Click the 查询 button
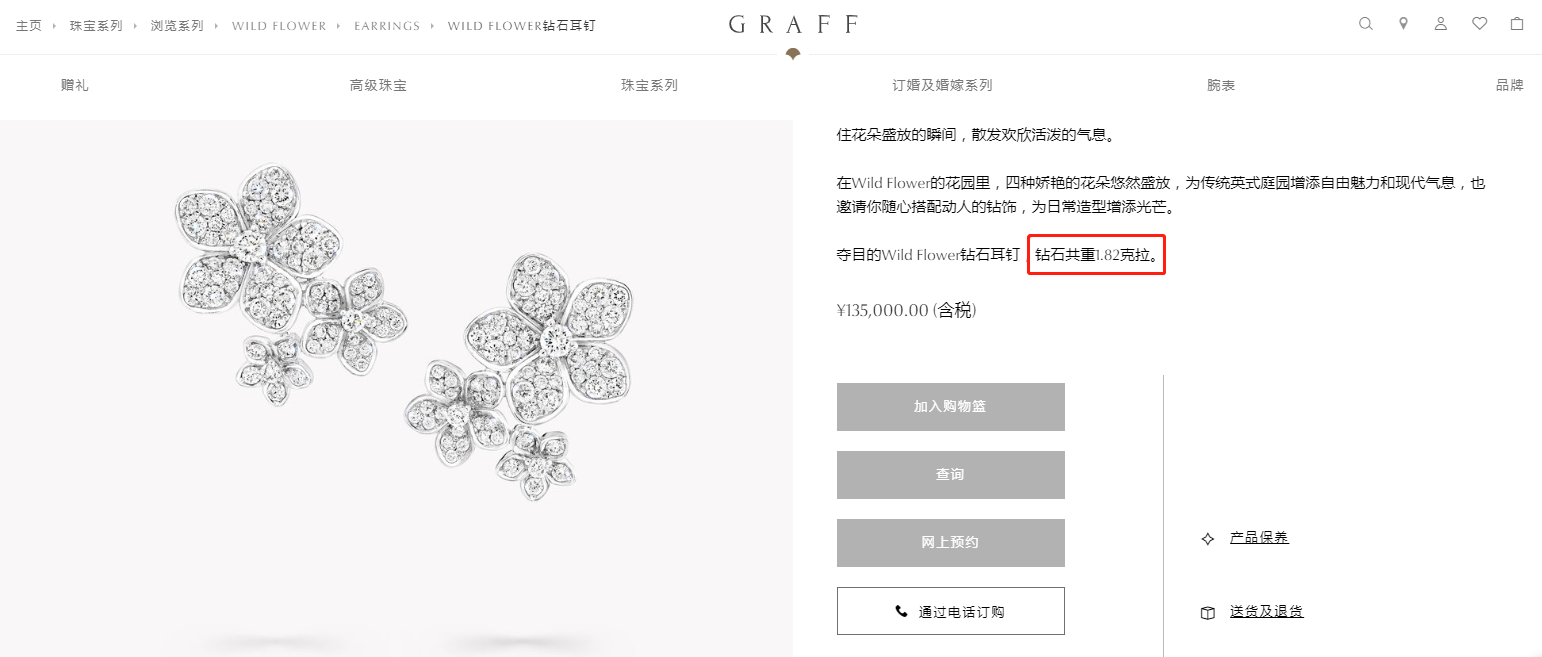1542x657 pixels. [950, 475]
